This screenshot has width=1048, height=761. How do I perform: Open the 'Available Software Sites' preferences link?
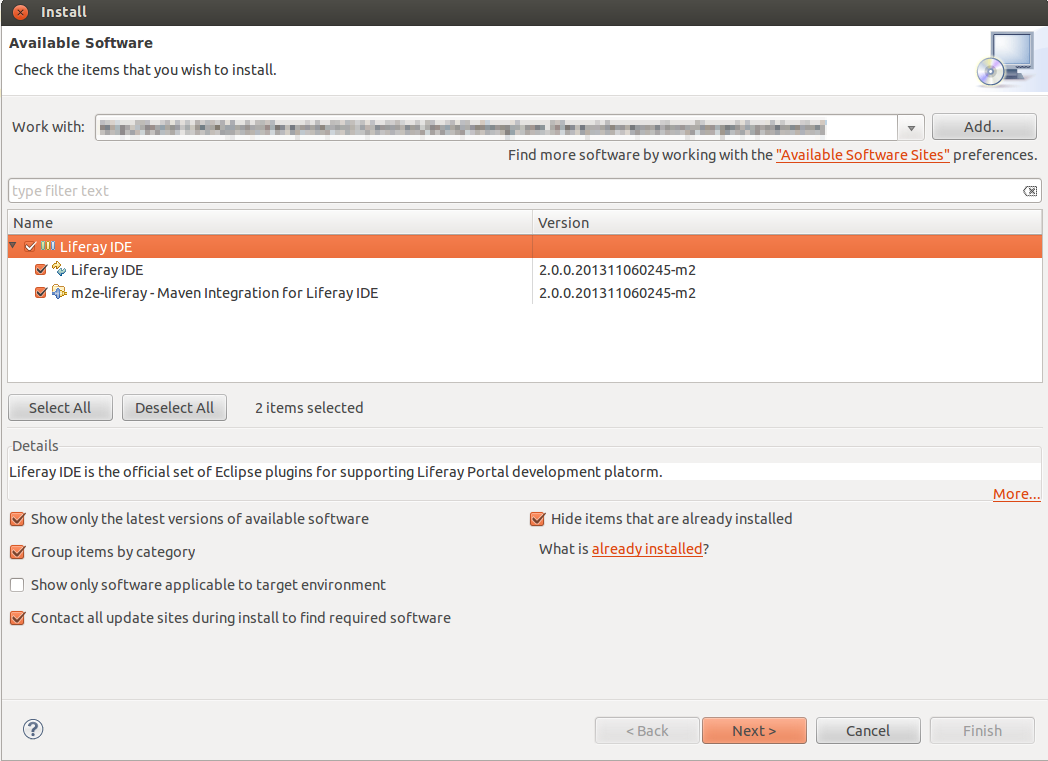[862, 155]
